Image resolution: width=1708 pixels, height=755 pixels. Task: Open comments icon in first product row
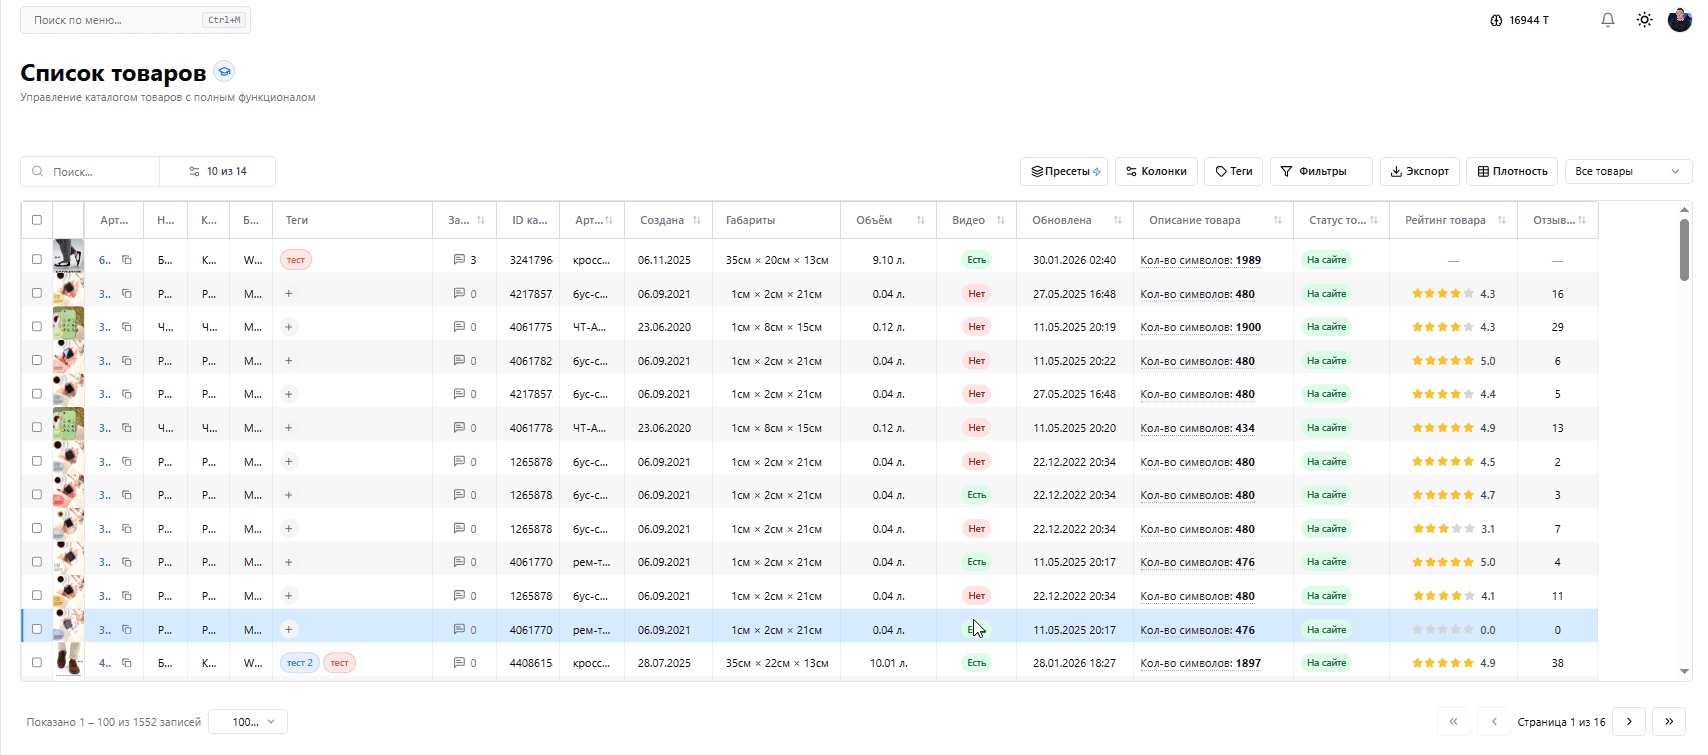459,260
